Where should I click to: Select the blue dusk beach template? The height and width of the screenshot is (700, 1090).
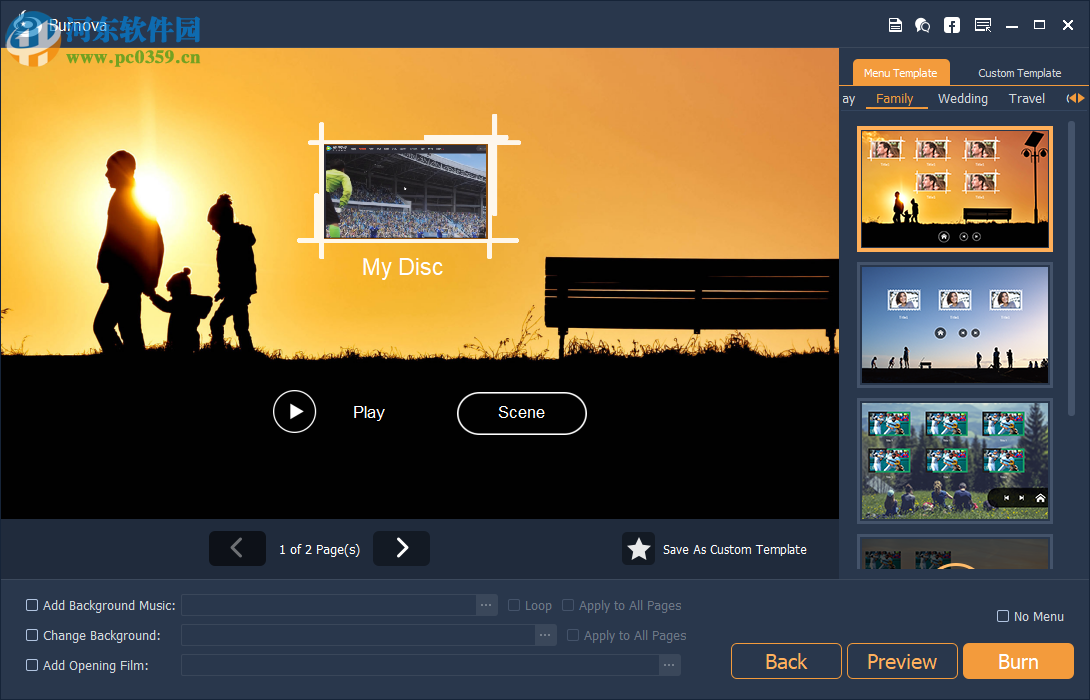coord(954,325)
